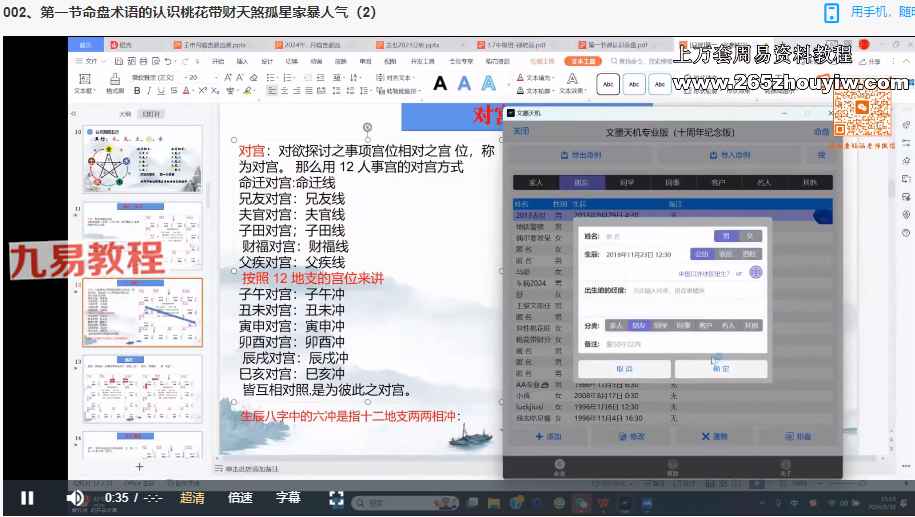Click the Bold formatting icon
Viewport: 915px width, 517px height.
136,91
